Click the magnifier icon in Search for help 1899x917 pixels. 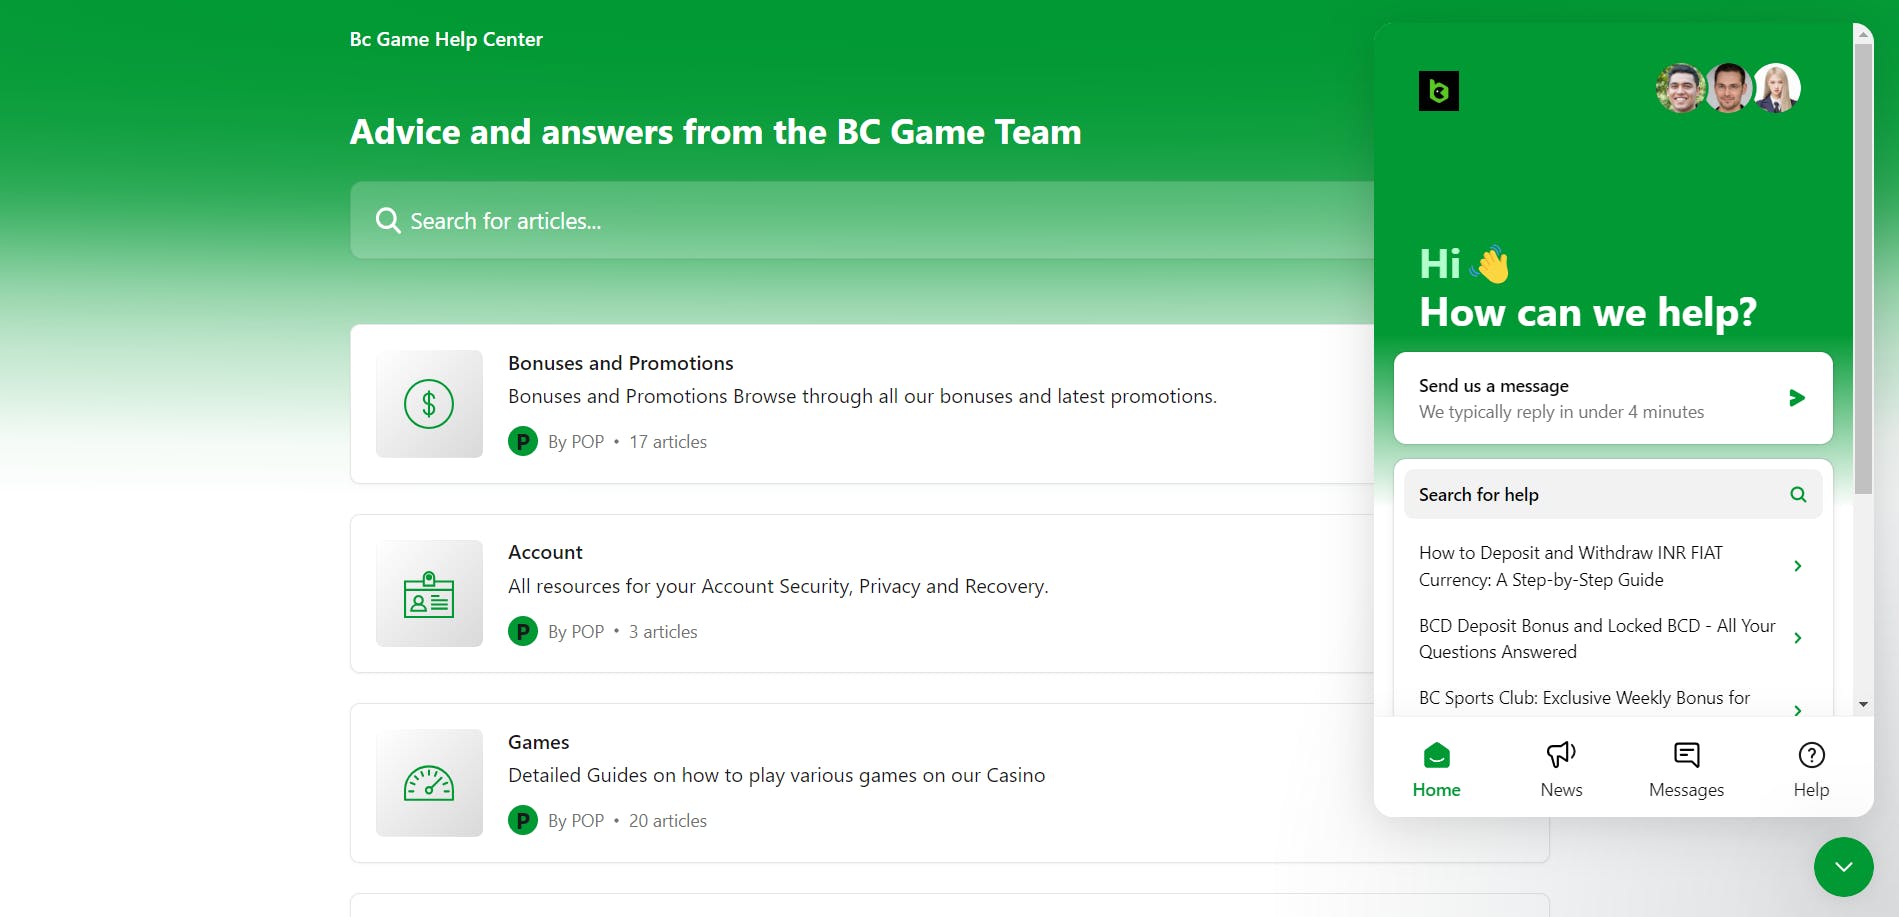(x=1798, y=494)
